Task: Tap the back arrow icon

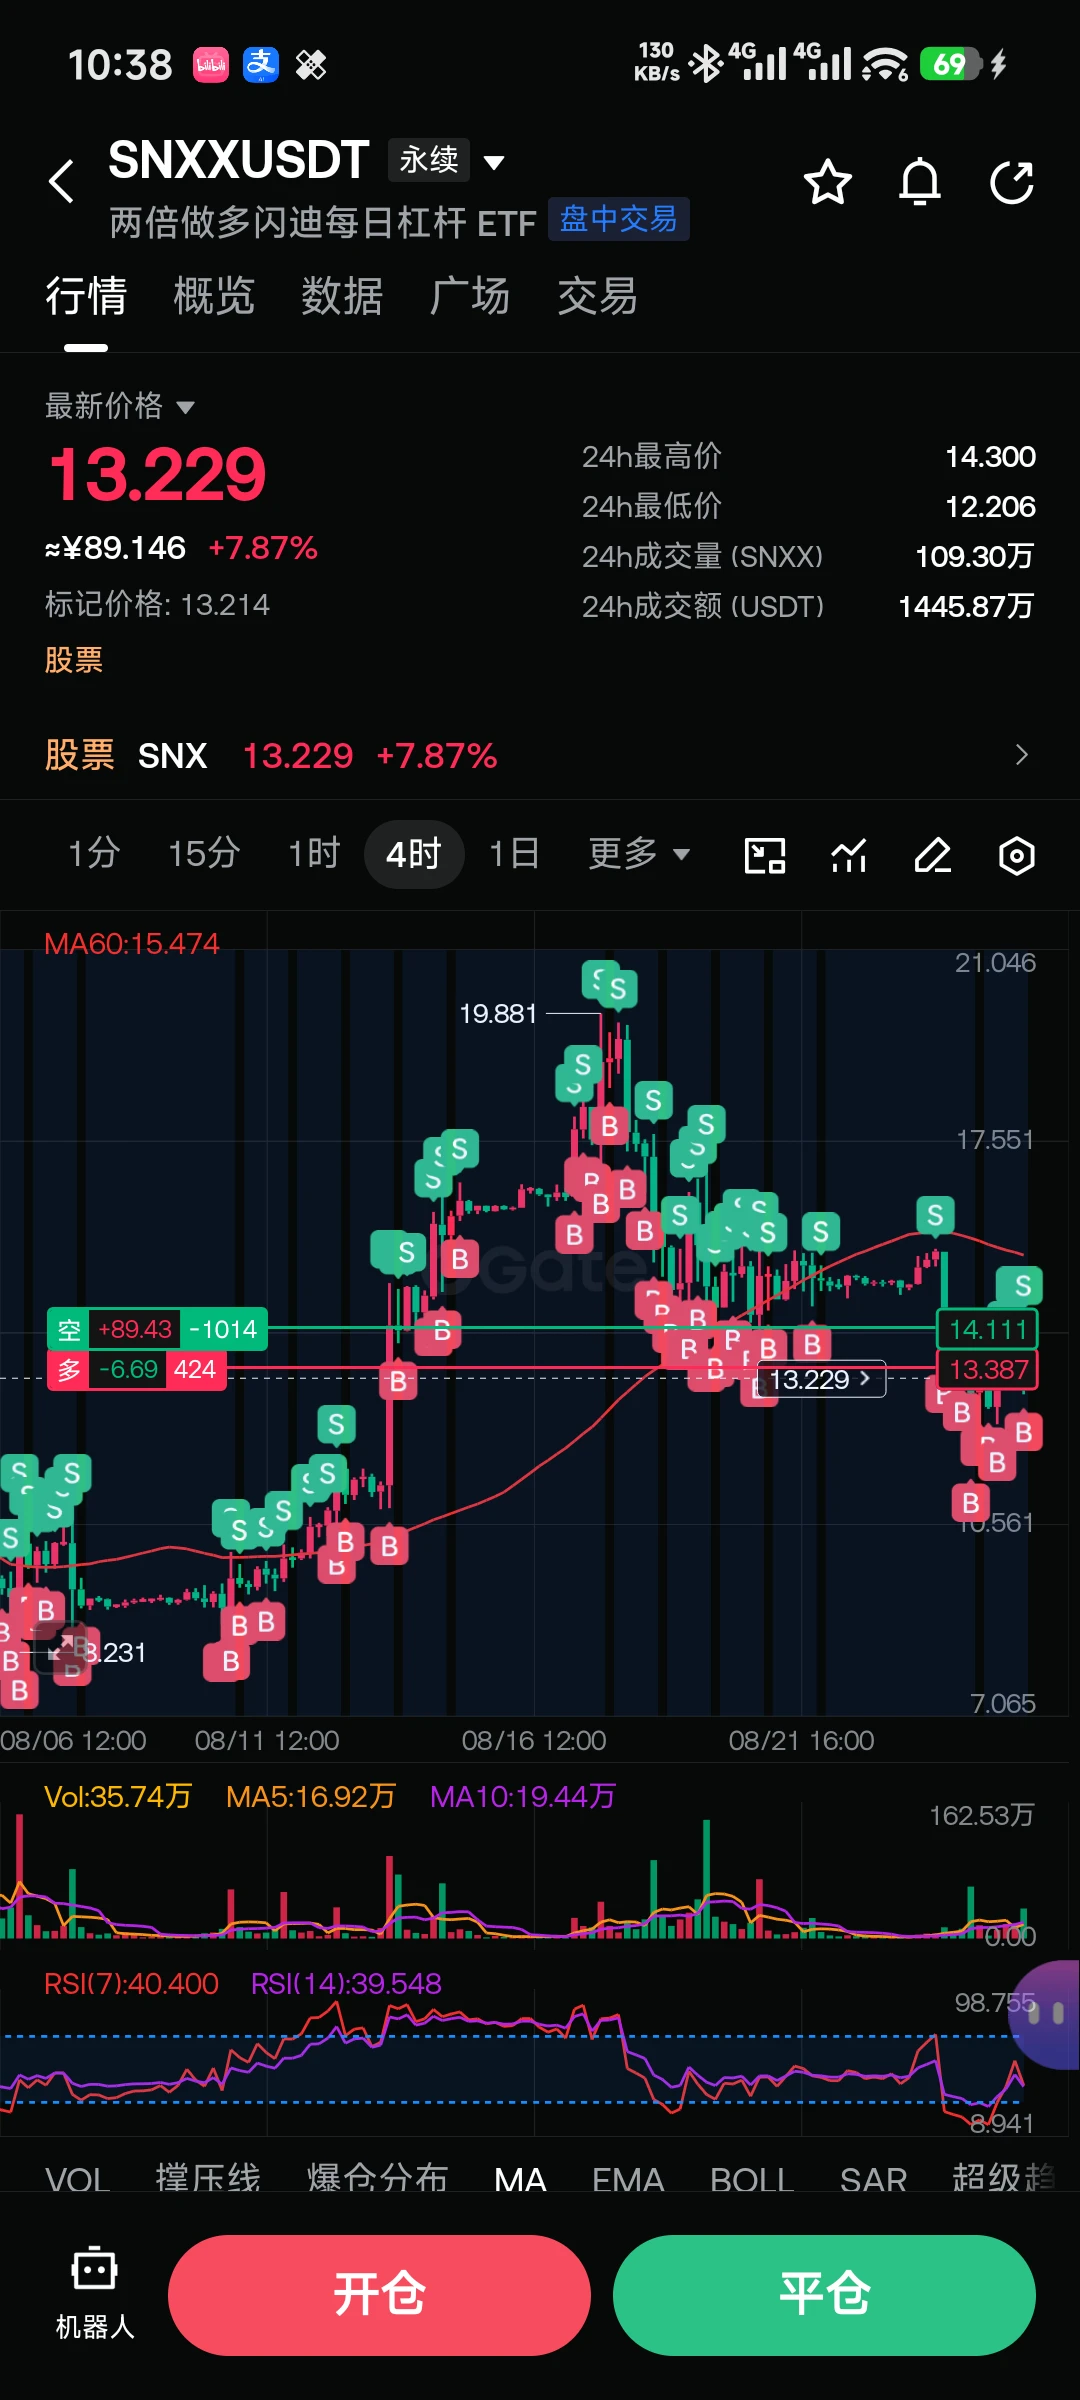Action: 62,181
